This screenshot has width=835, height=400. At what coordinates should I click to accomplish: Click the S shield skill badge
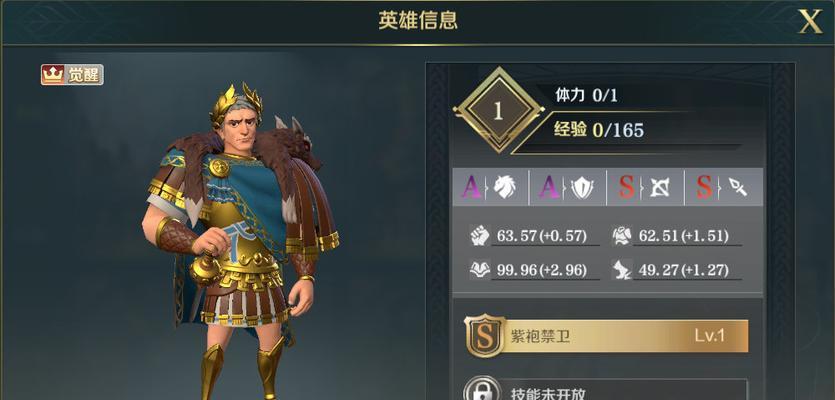pyautogui.click(x=485, y=336)
